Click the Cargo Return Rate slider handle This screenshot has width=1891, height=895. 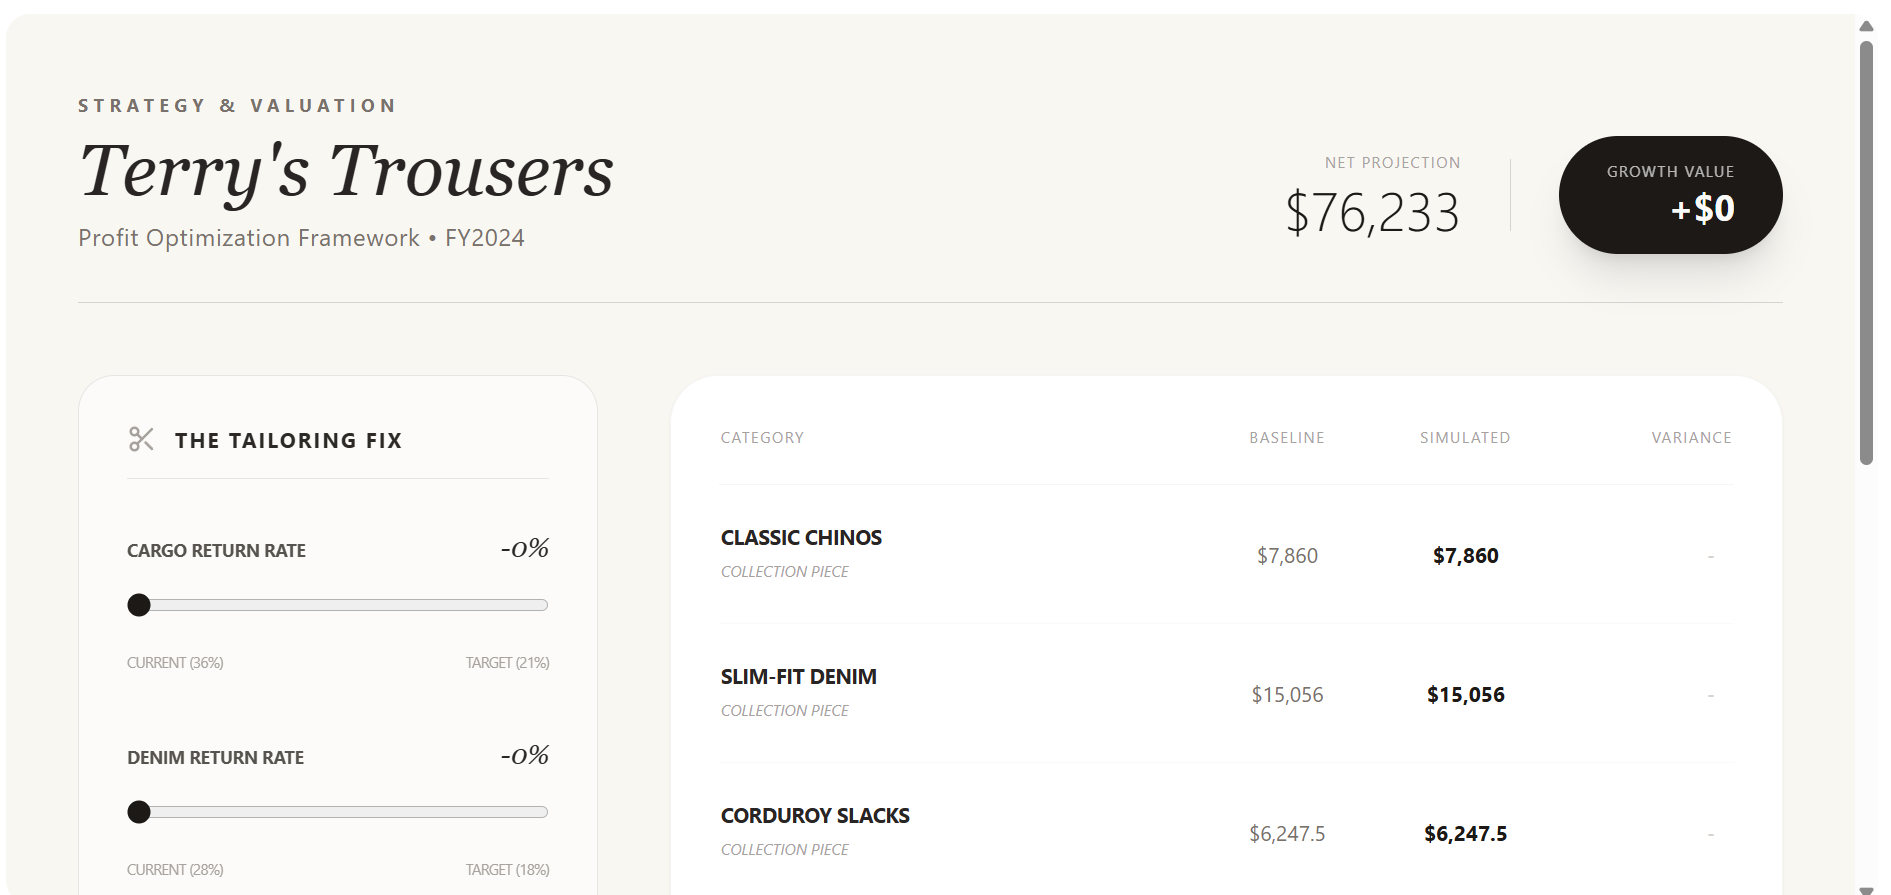tap(139, 605)
